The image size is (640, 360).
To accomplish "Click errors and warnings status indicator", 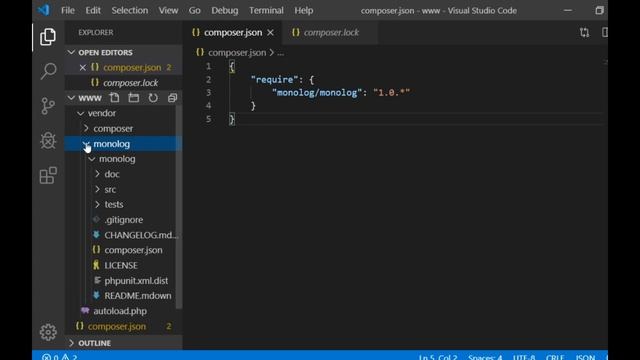I will 59,357.
